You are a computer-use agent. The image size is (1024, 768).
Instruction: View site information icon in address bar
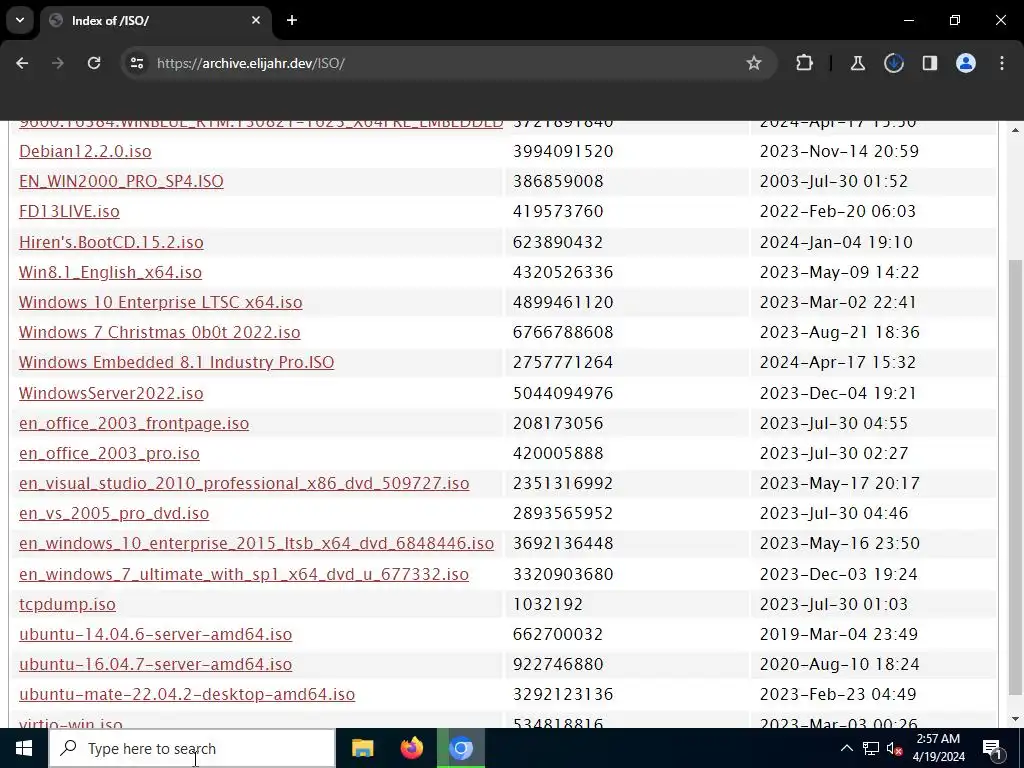point(137,63)
